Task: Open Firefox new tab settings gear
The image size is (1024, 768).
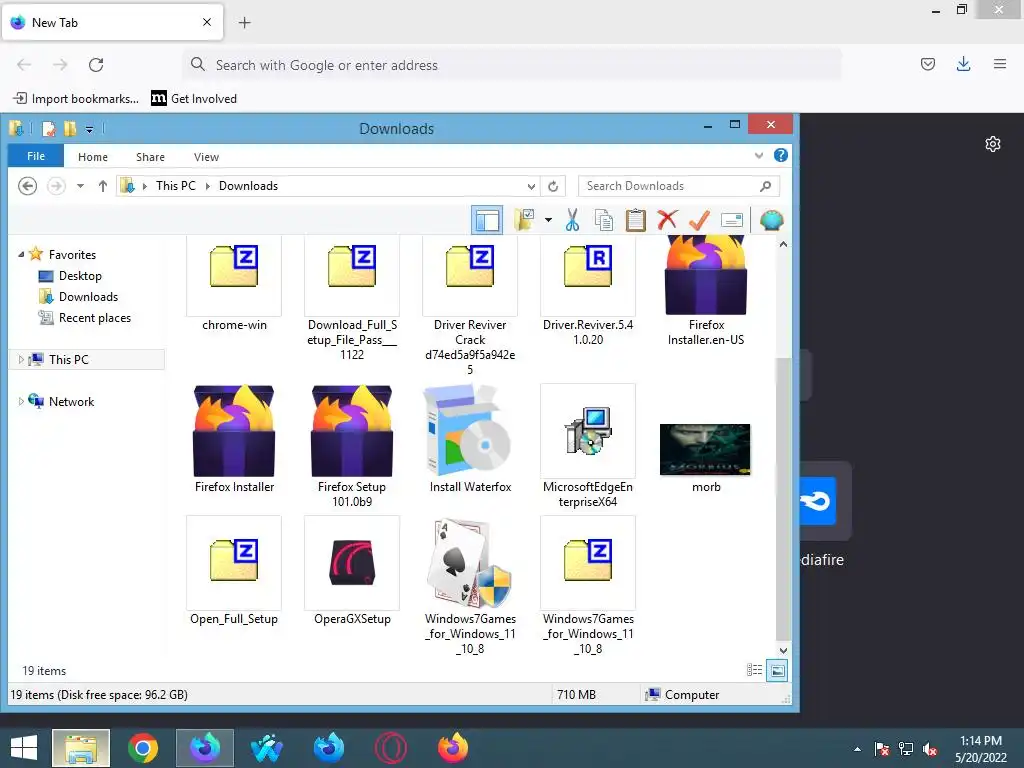Action: (x=993, y=144)
